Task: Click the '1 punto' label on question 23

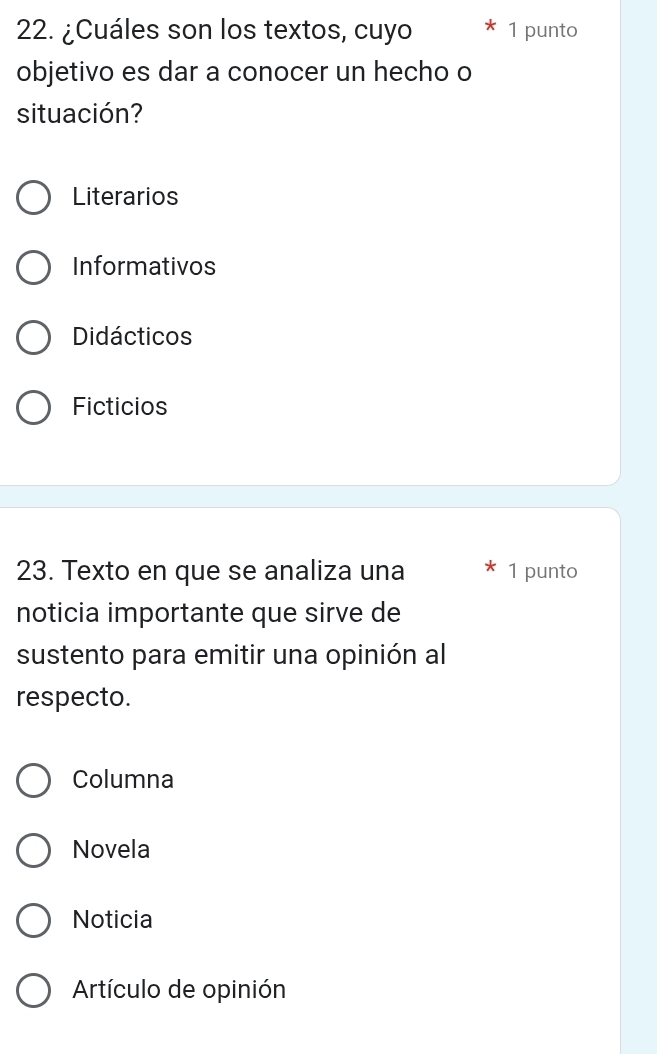Action: click(x=542, y=572)
